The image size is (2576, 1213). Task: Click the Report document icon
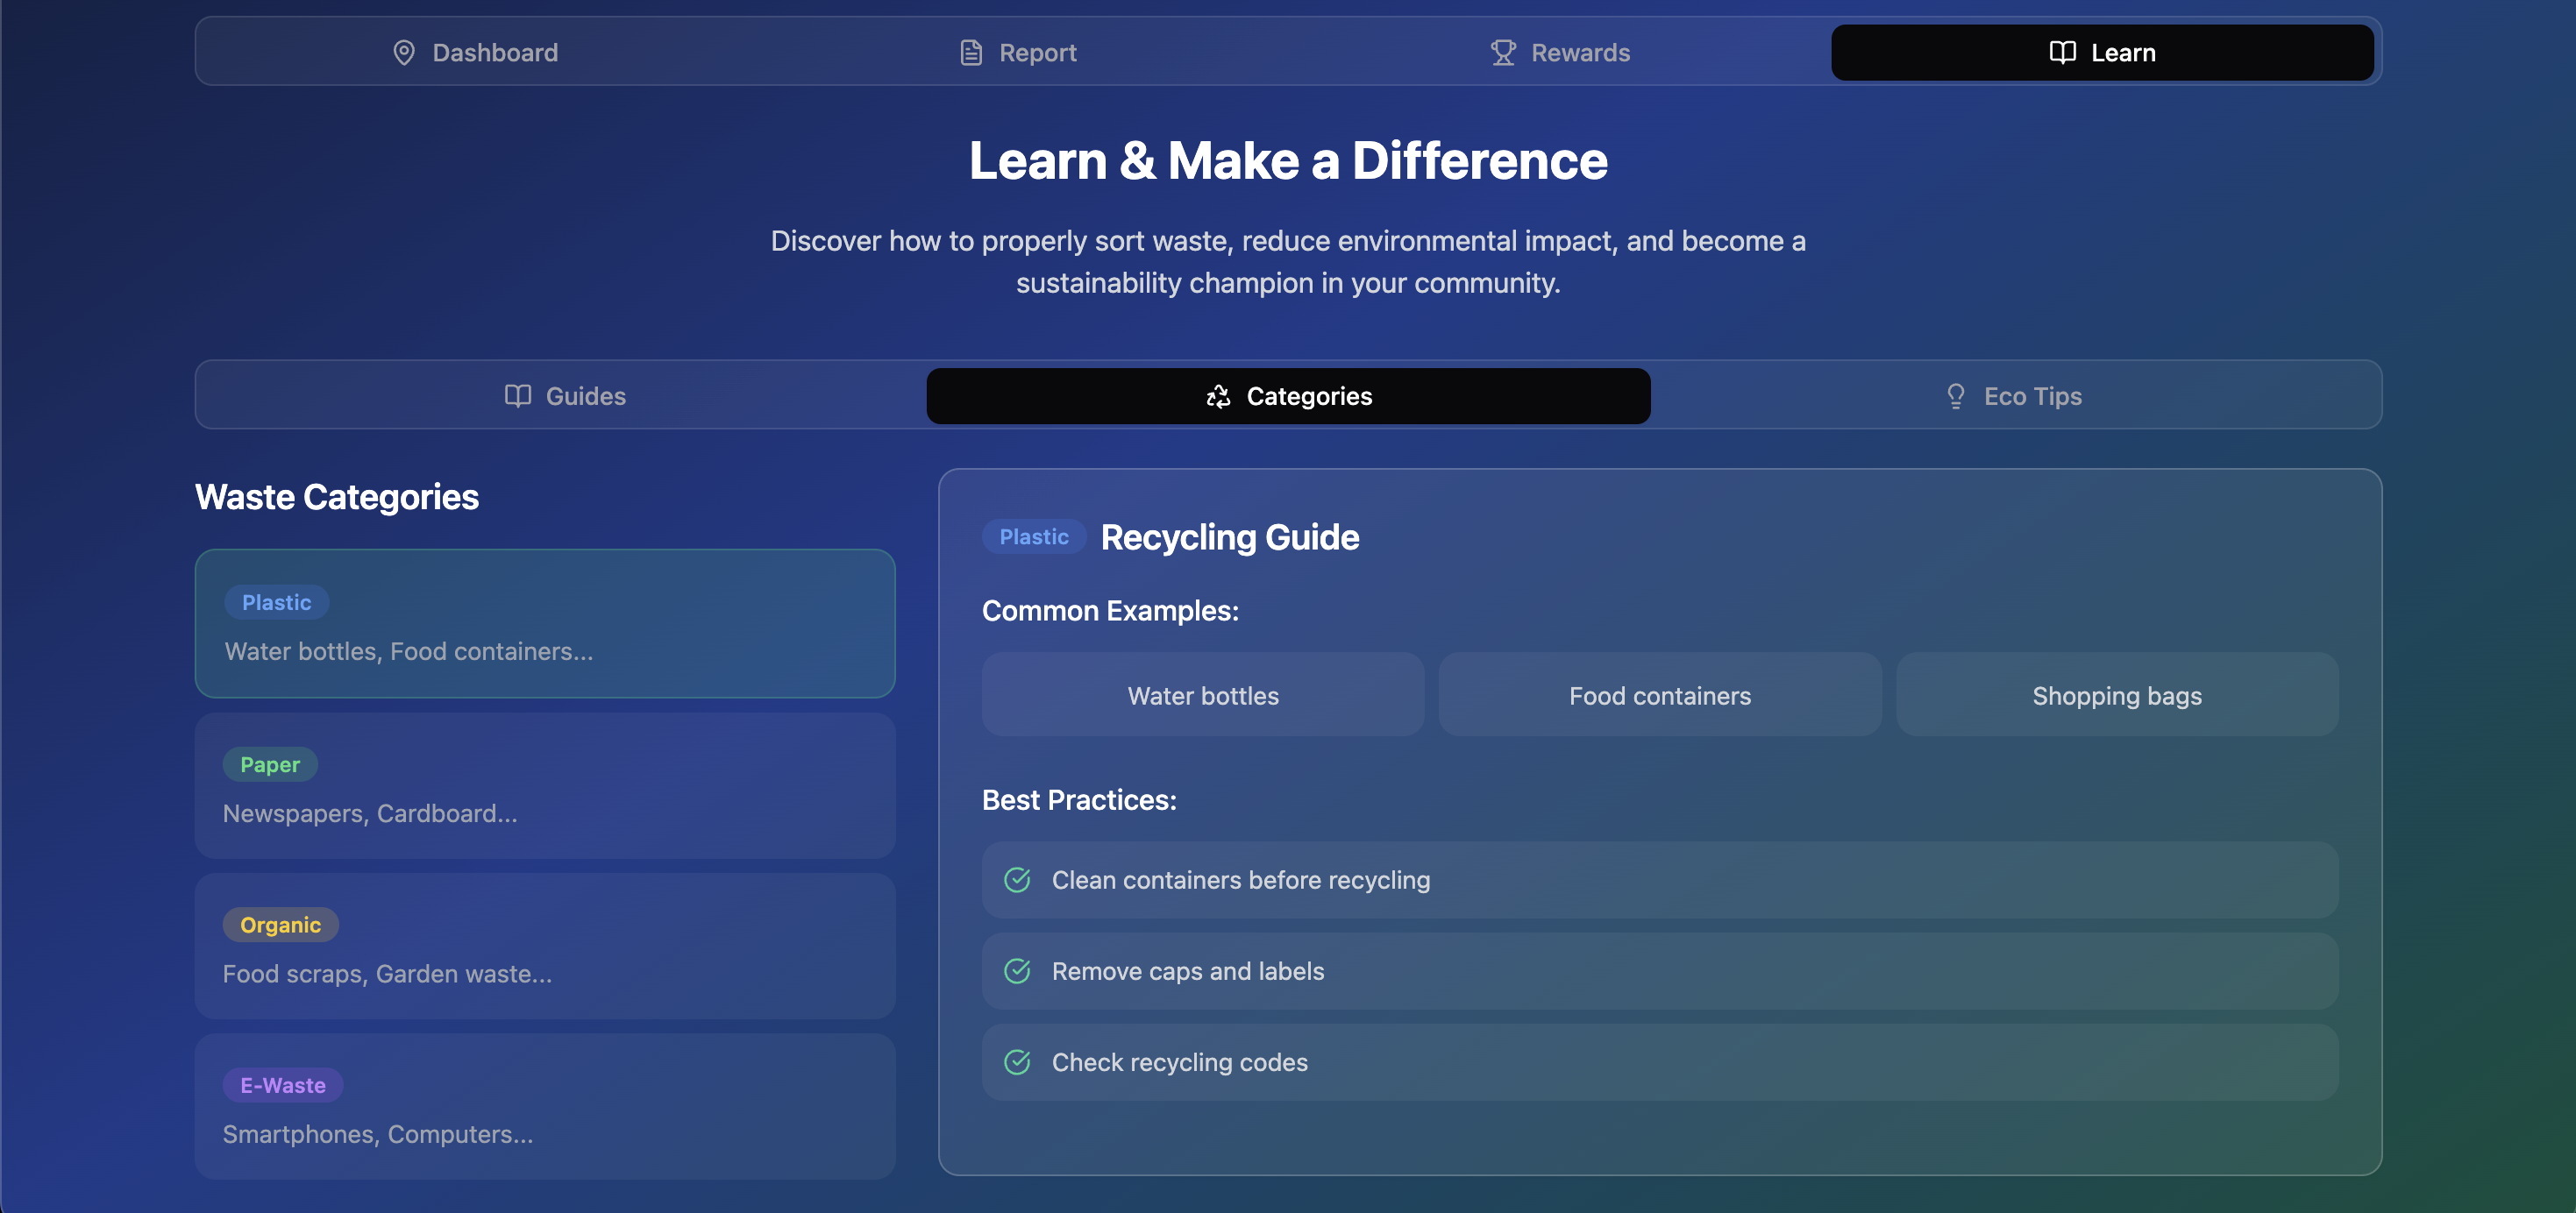970,53
